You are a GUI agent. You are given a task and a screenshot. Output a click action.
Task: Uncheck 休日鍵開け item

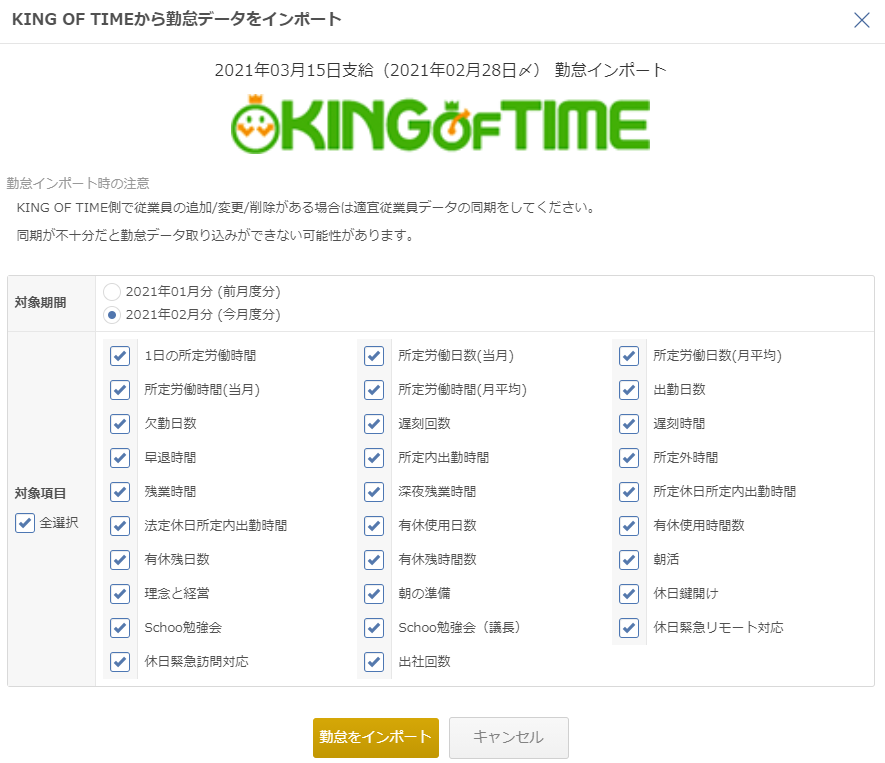coord(629,594)
